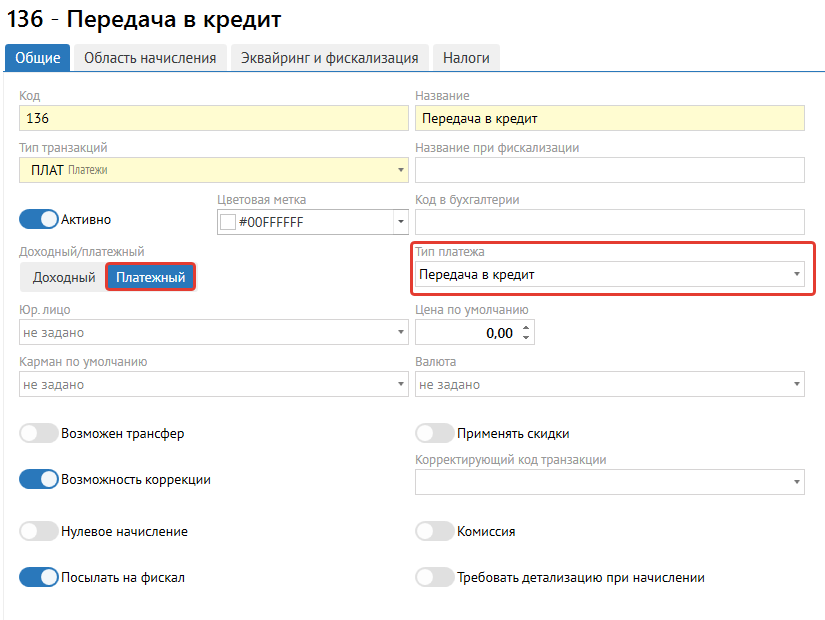This screenshot has height=620, width=825.
Task: Toggle the Активно switch
Action: tap(39, 219)
